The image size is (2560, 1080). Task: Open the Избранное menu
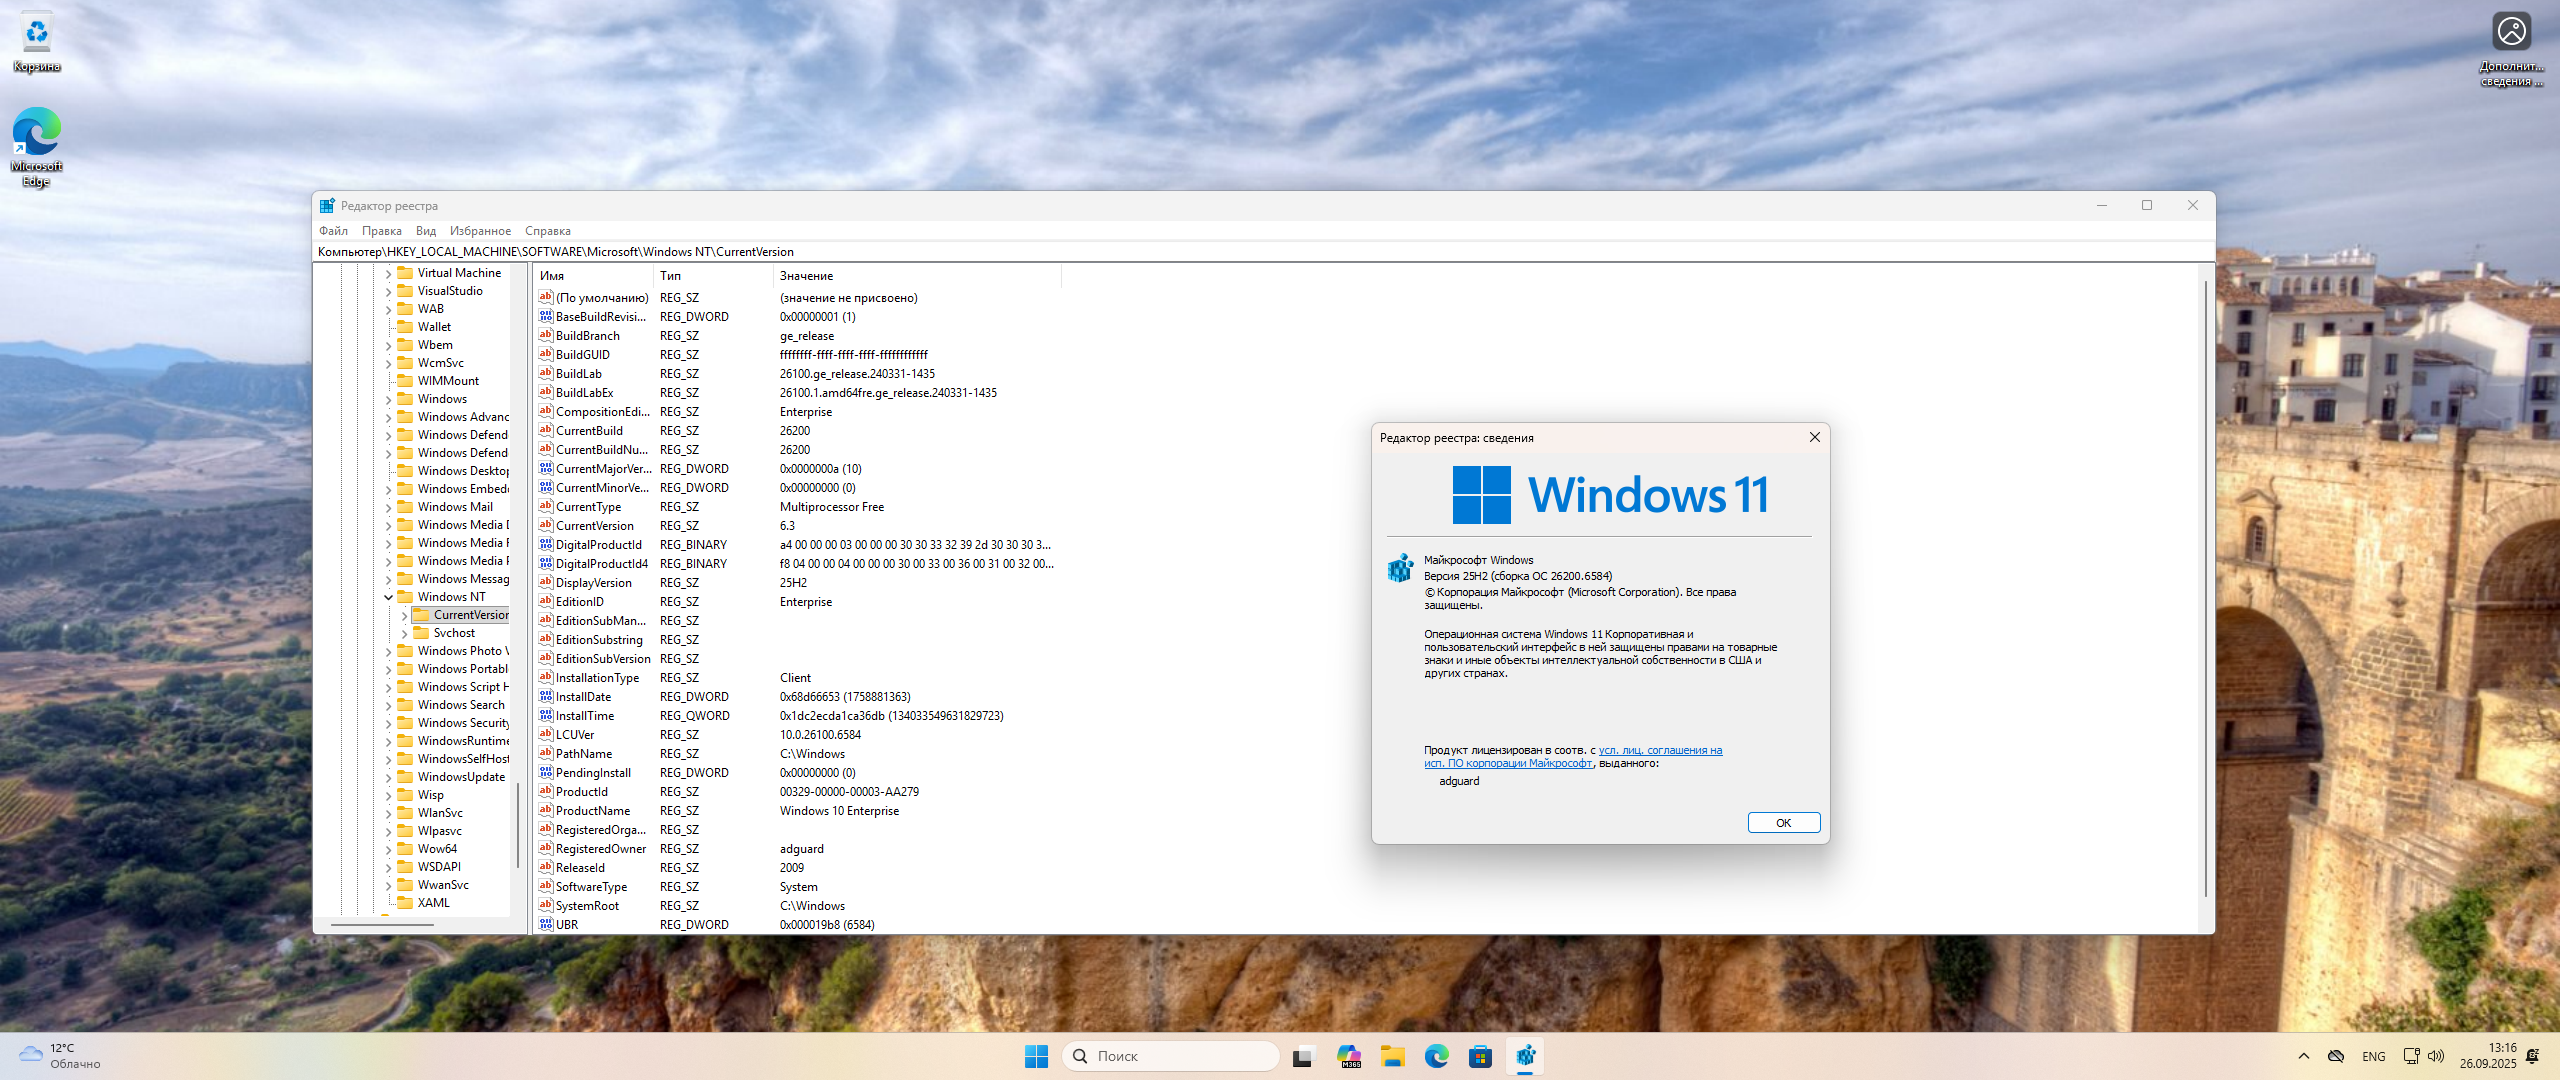point(480,231)
